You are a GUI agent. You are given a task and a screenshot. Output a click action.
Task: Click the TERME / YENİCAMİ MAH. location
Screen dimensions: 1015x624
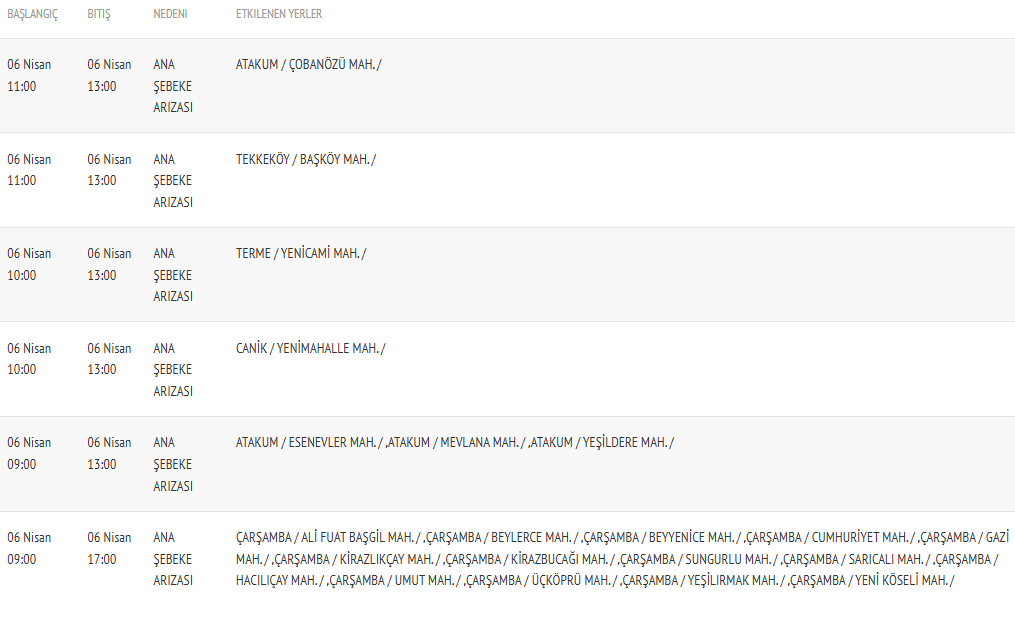tap(300, 253)
